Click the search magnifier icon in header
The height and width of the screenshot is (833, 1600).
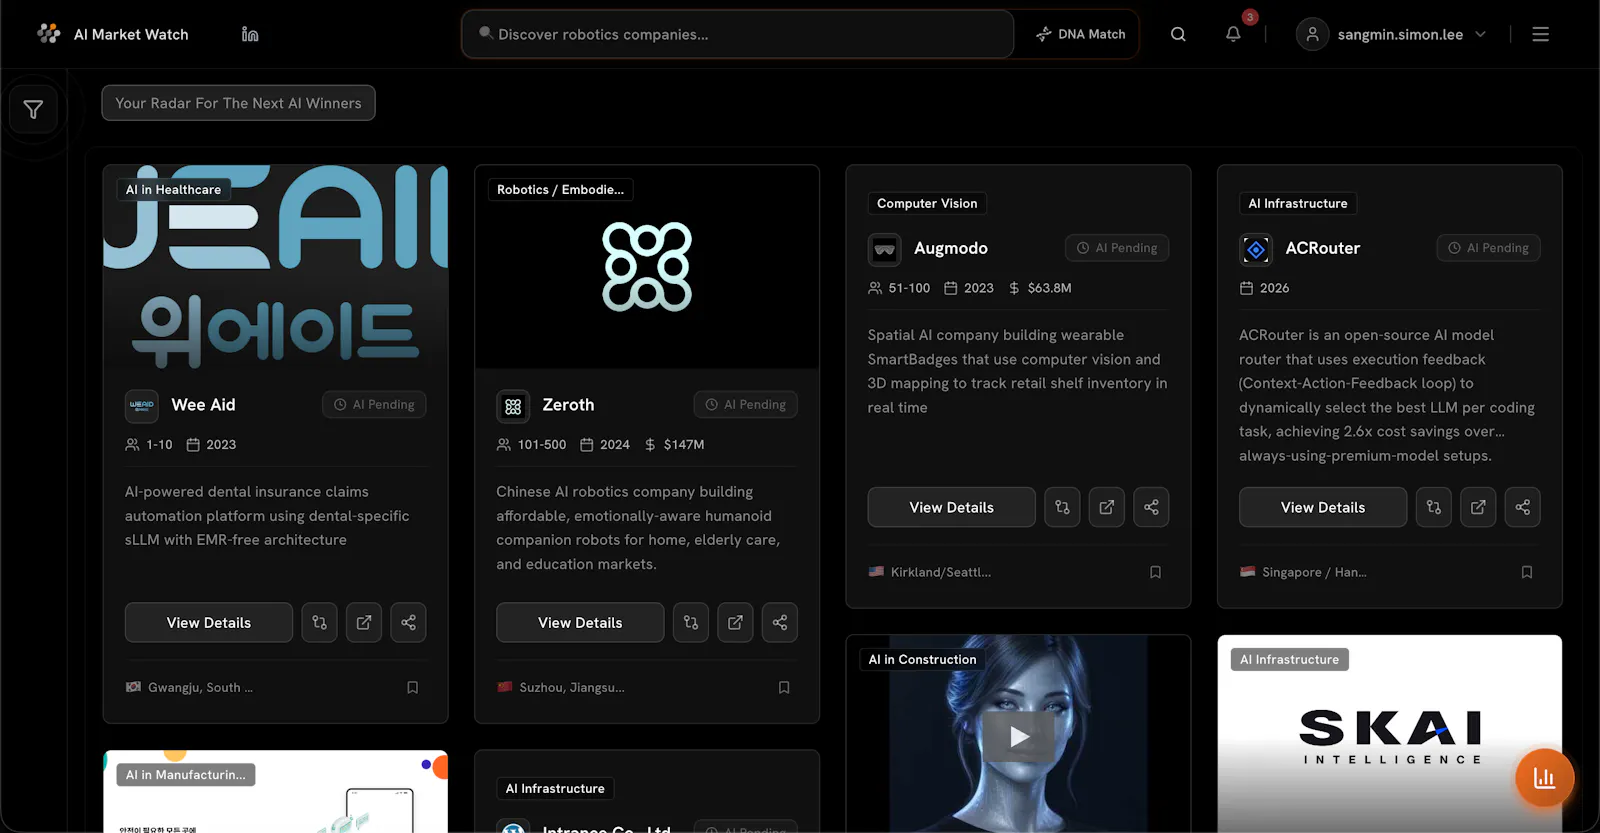(x=1178, y=34)
